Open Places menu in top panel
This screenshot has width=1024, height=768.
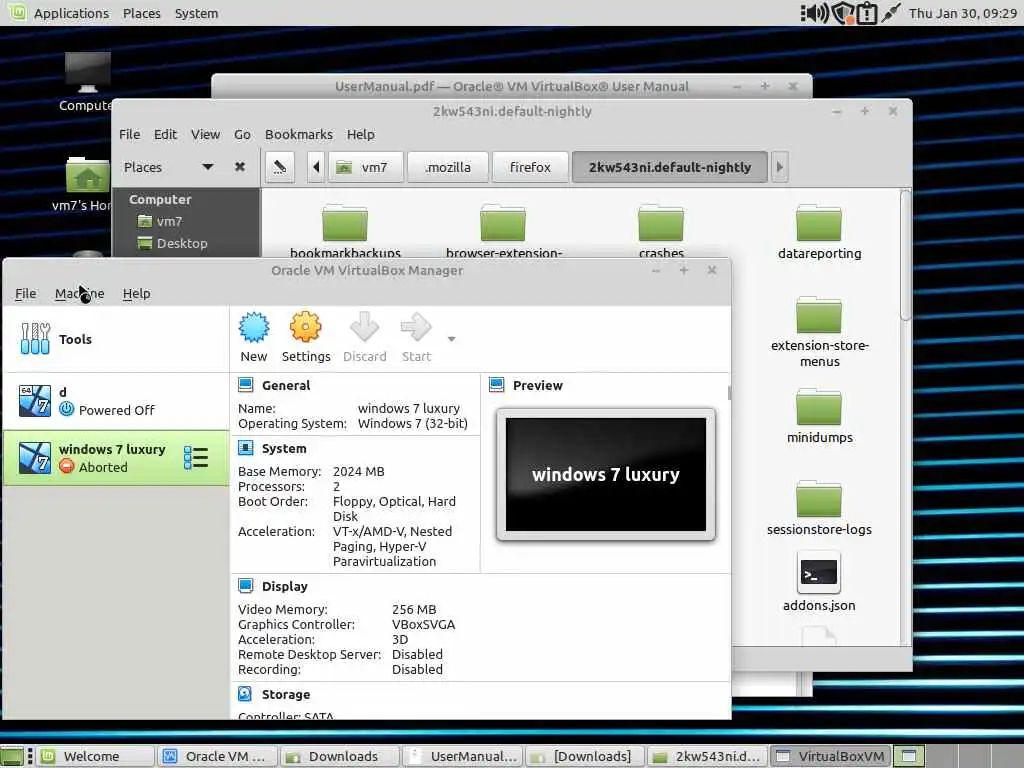tap(142, 13)
